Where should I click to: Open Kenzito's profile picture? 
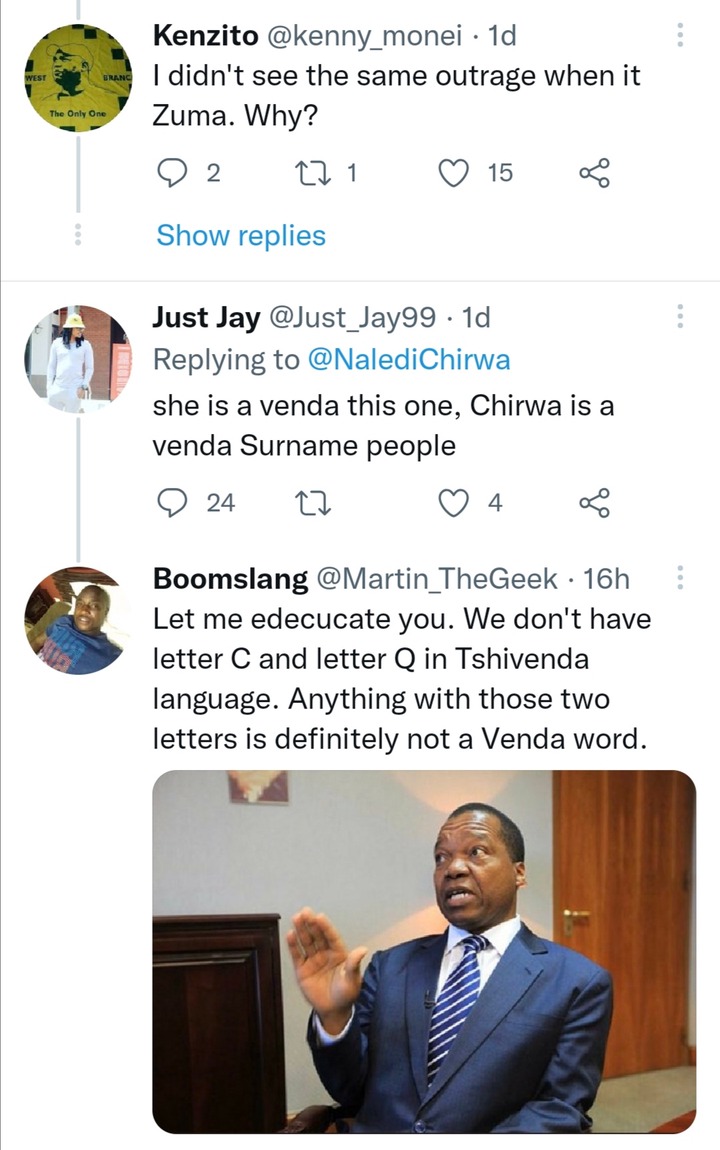click(x=78, y=78)
